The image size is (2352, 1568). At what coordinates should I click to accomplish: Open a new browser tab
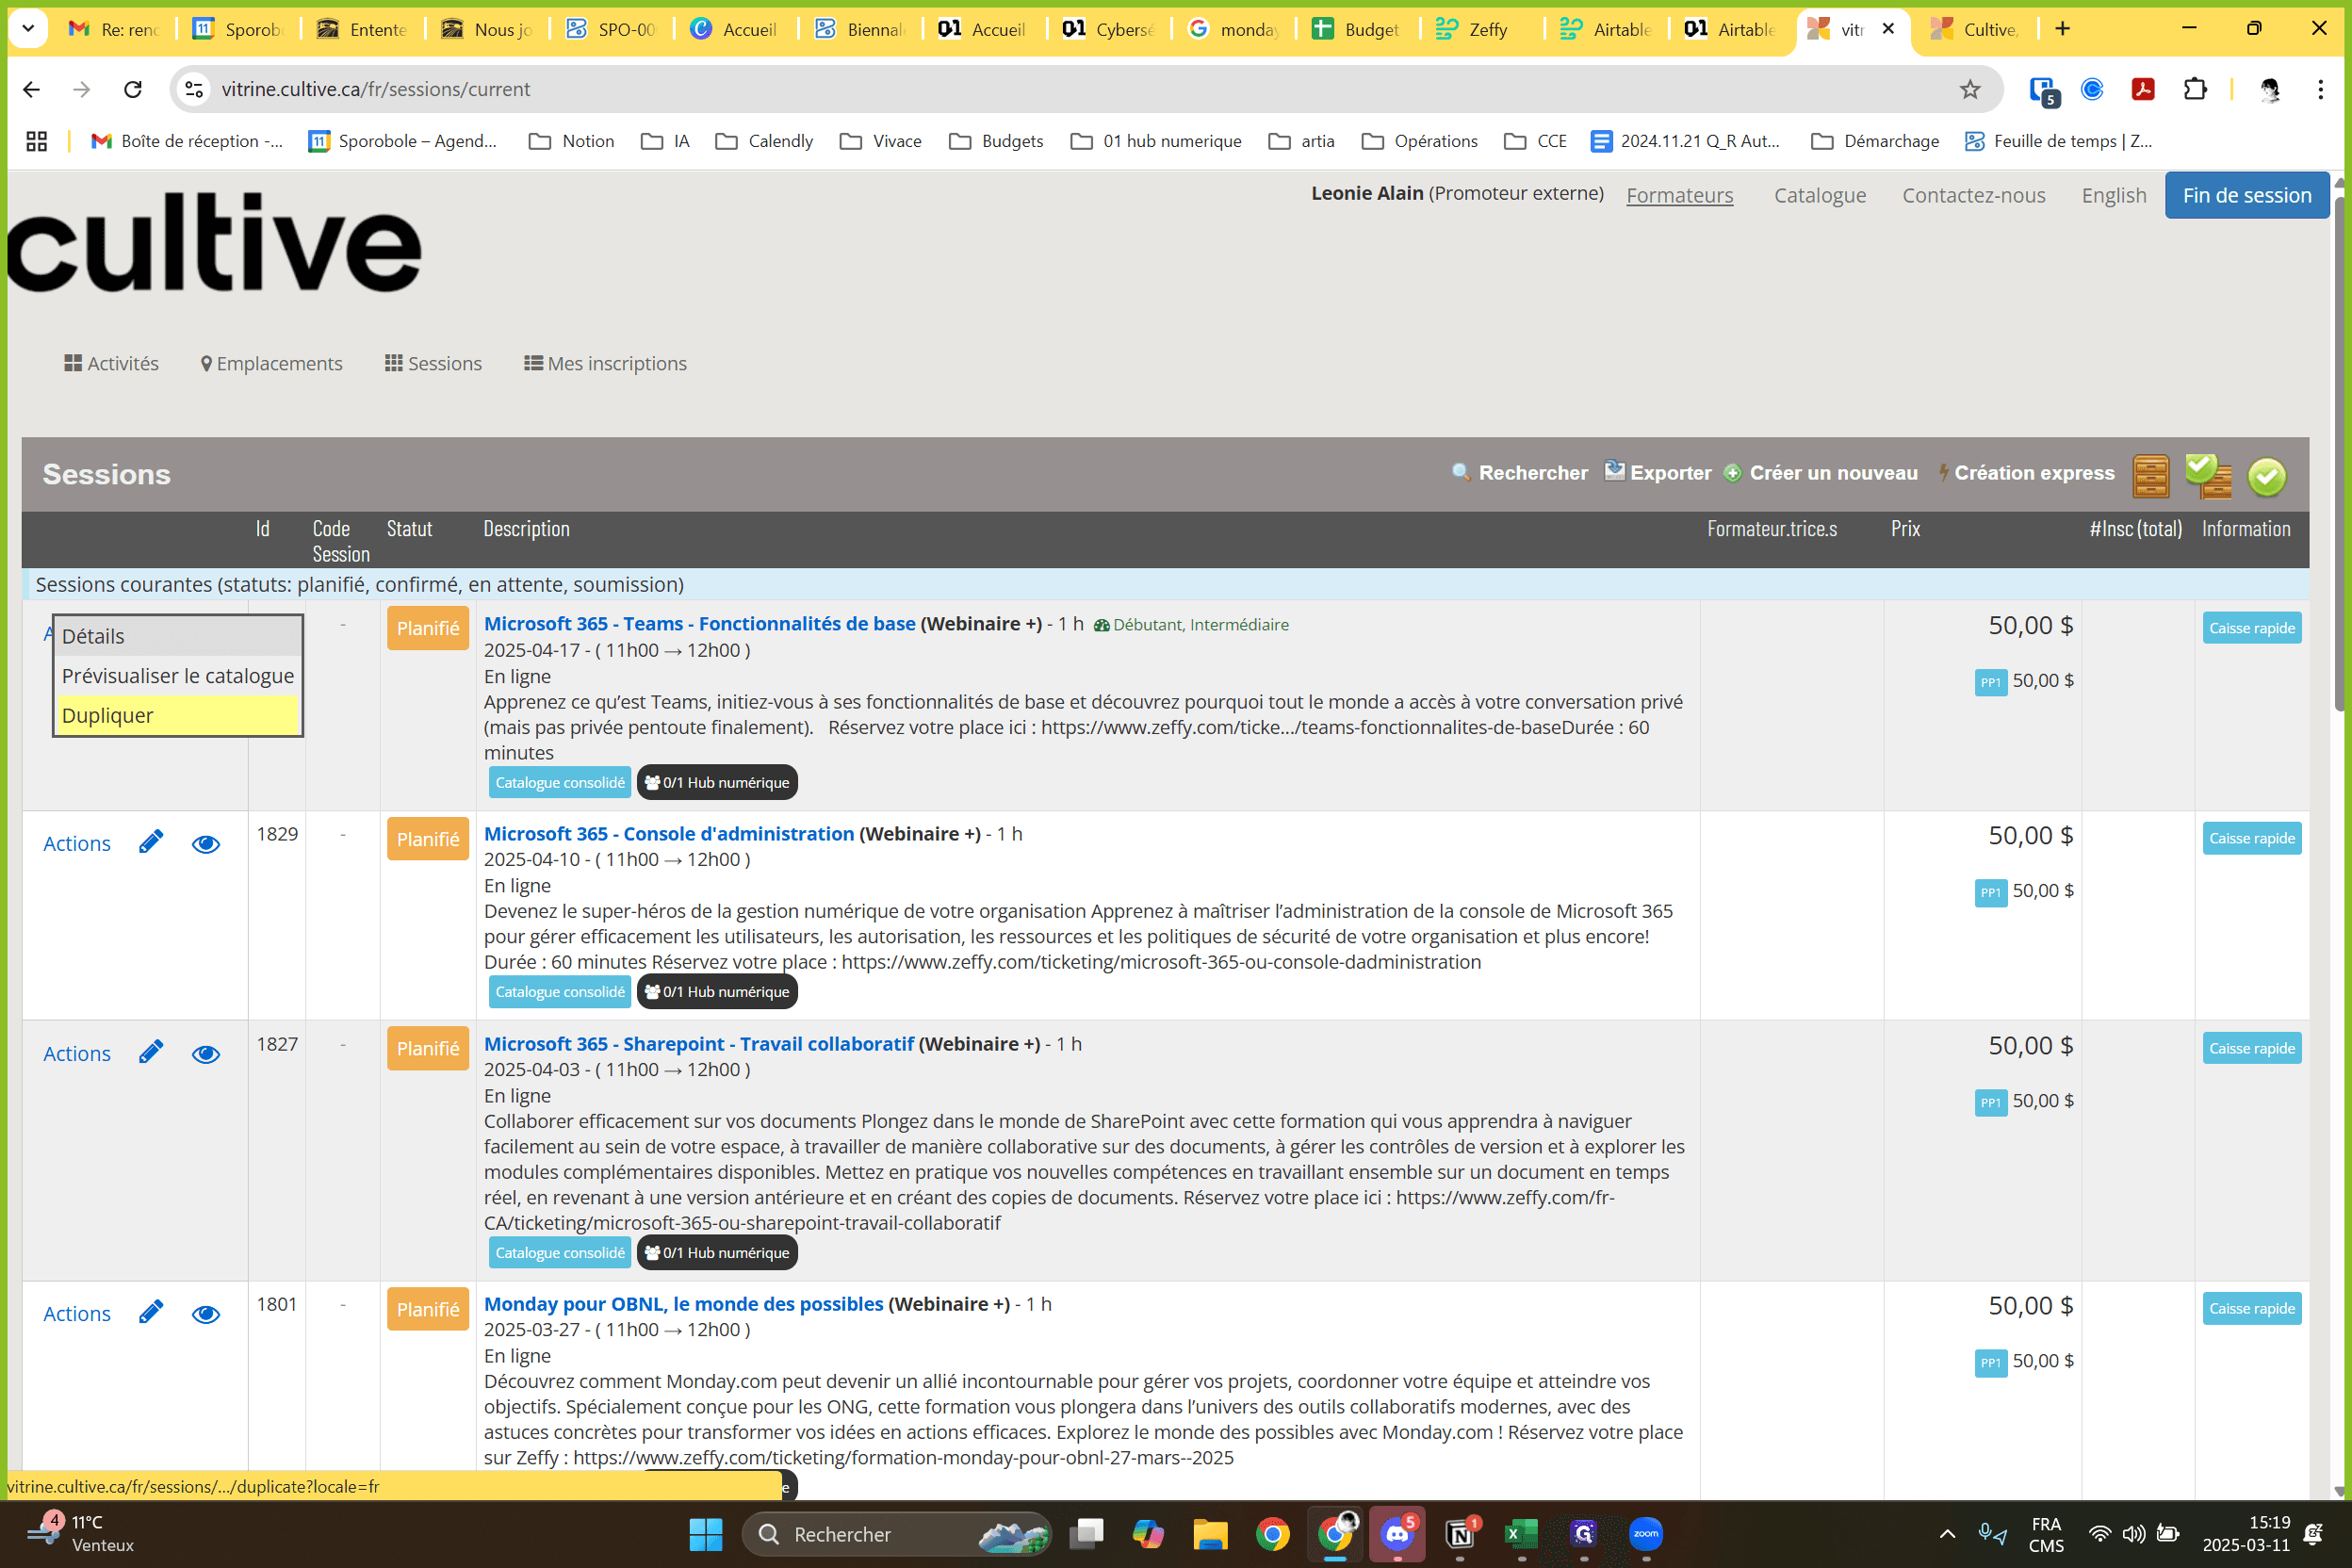point(2062,28)
